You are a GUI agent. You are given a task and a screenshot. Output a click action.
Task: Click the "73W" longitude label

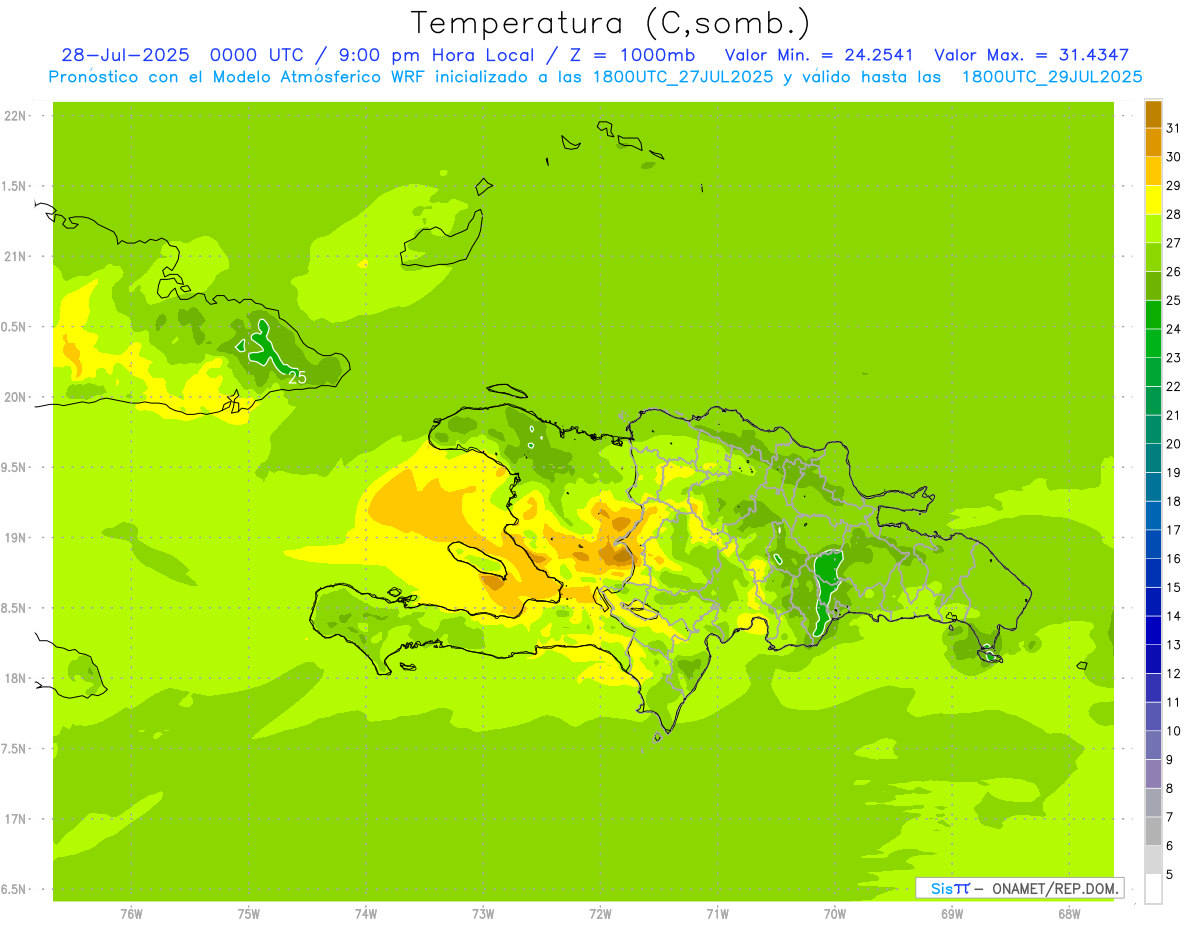coord(483,913)
